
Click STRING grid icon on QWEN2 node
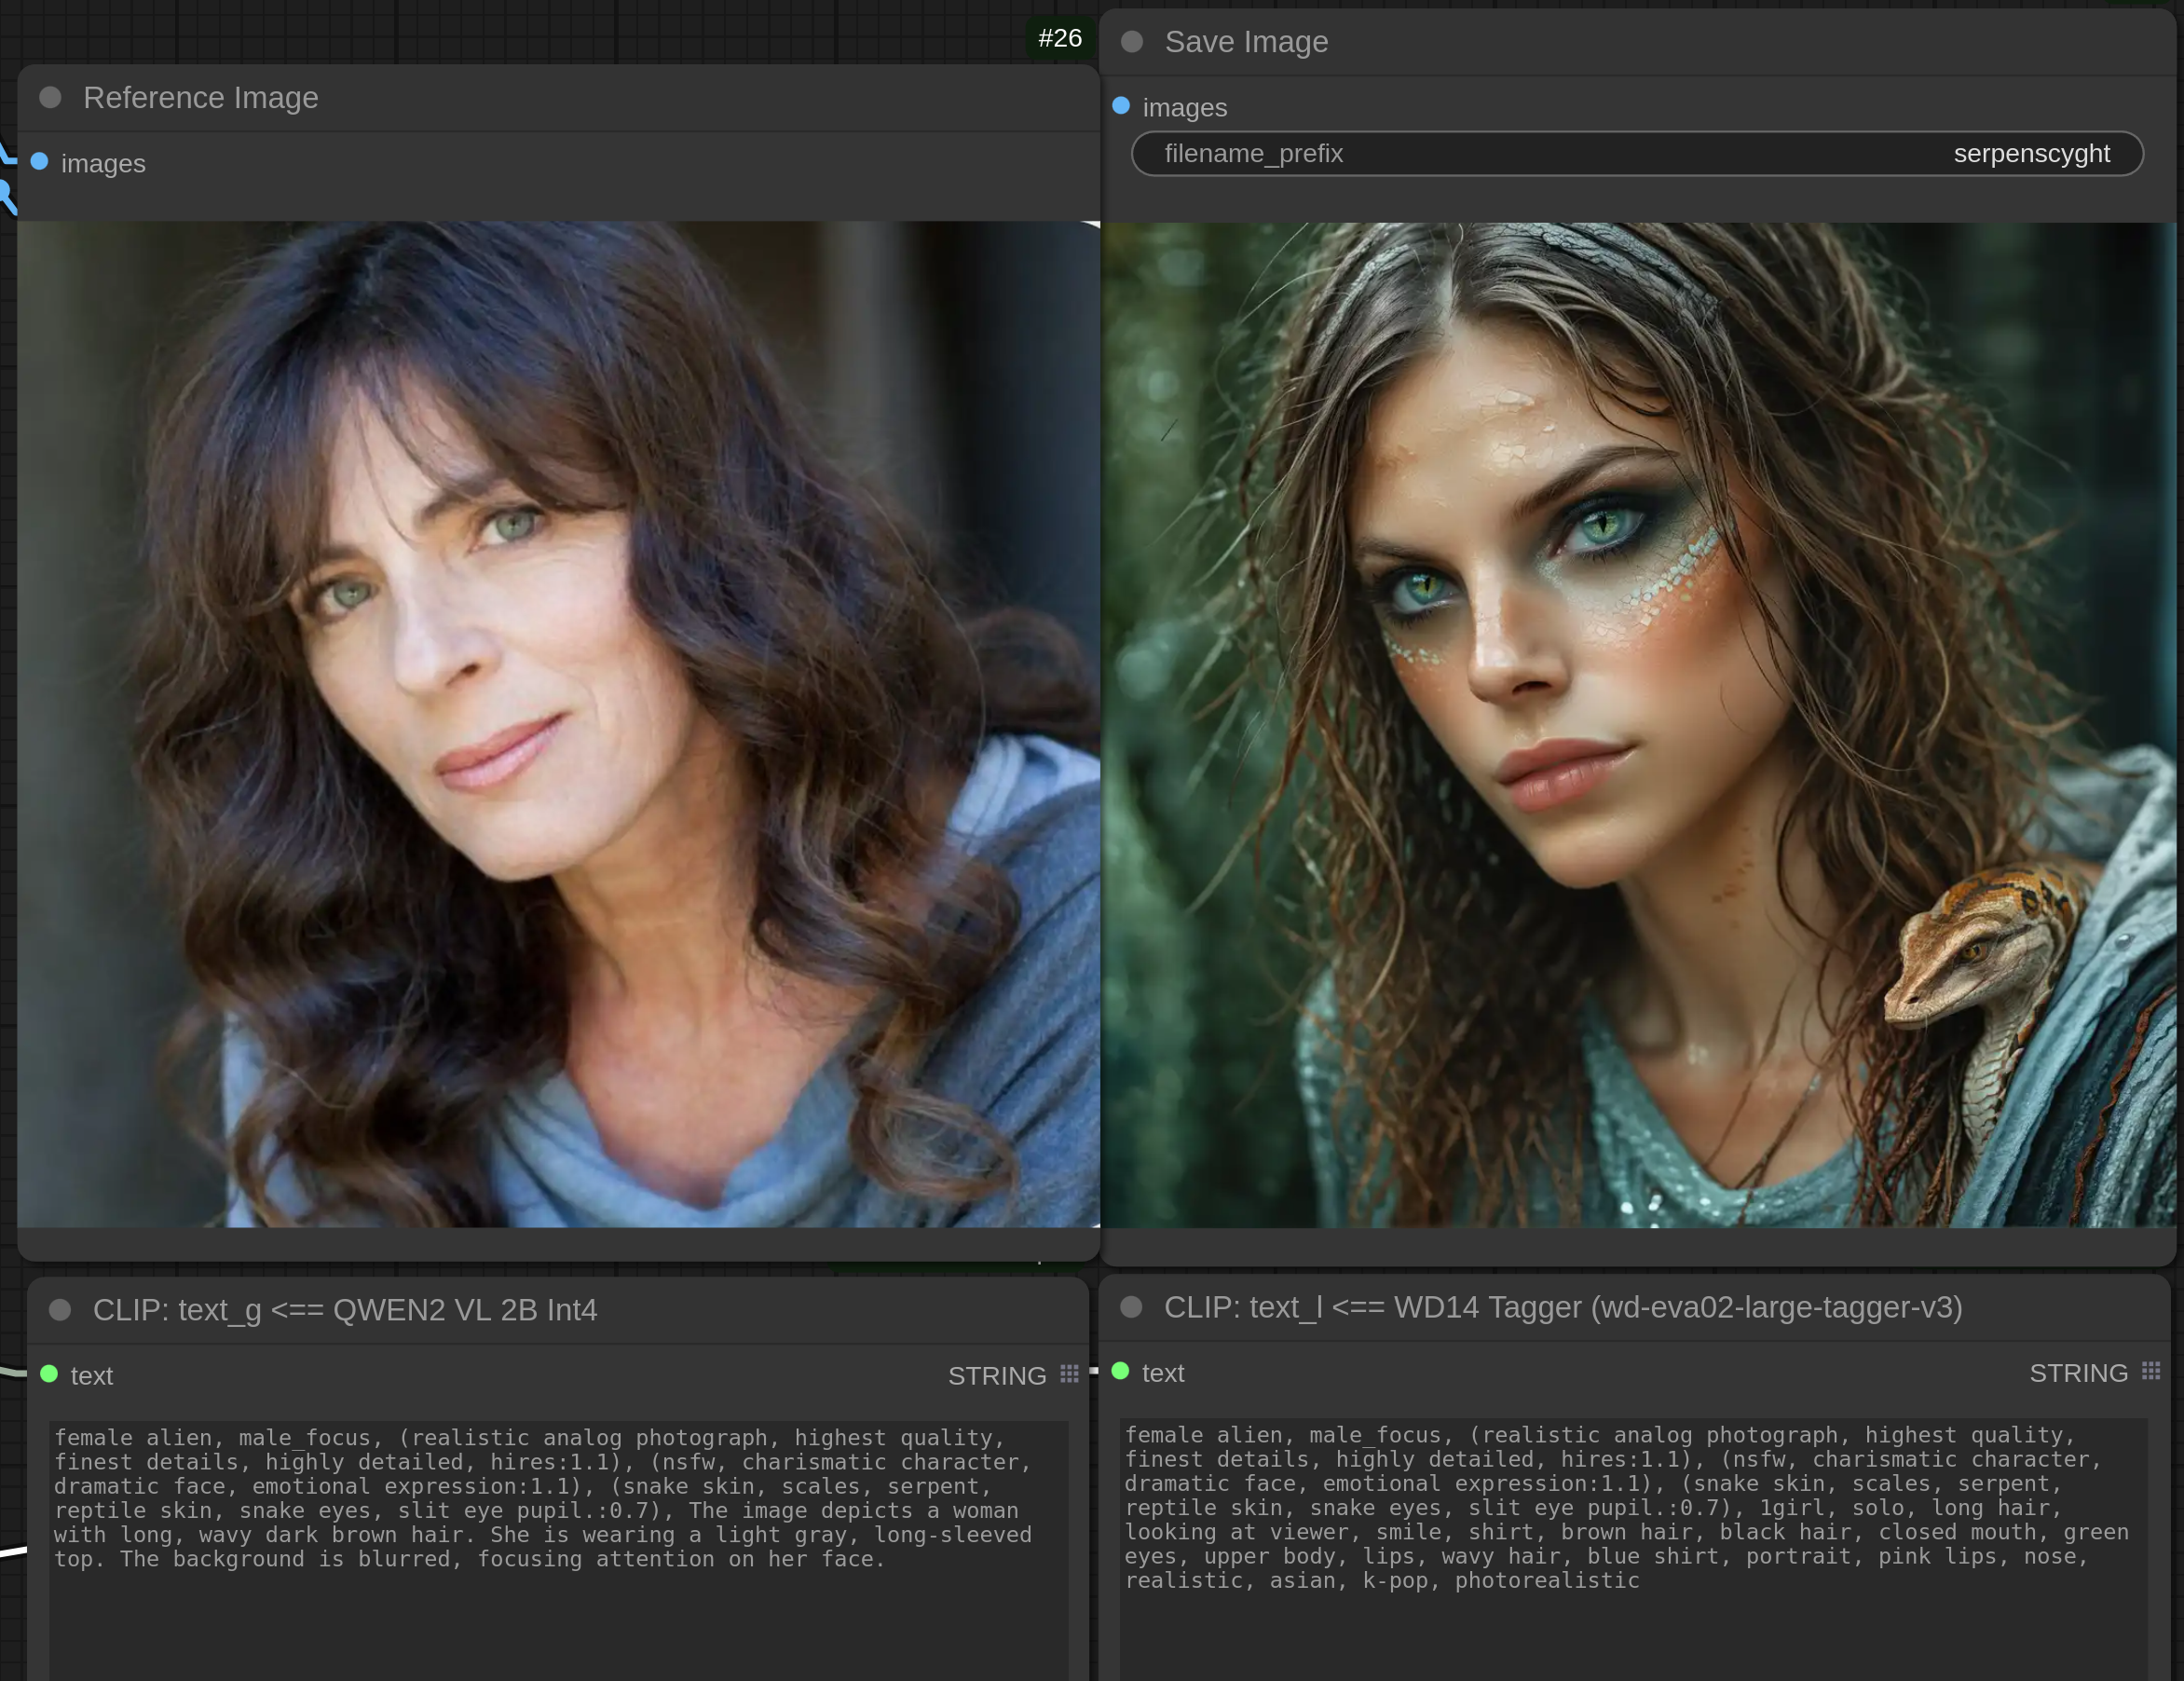click(1069, 1374)
